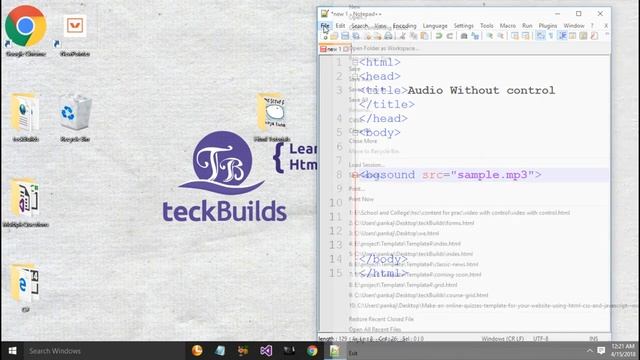
Task: Click the Find binoculars icon
Action: (x=464, y=36)
